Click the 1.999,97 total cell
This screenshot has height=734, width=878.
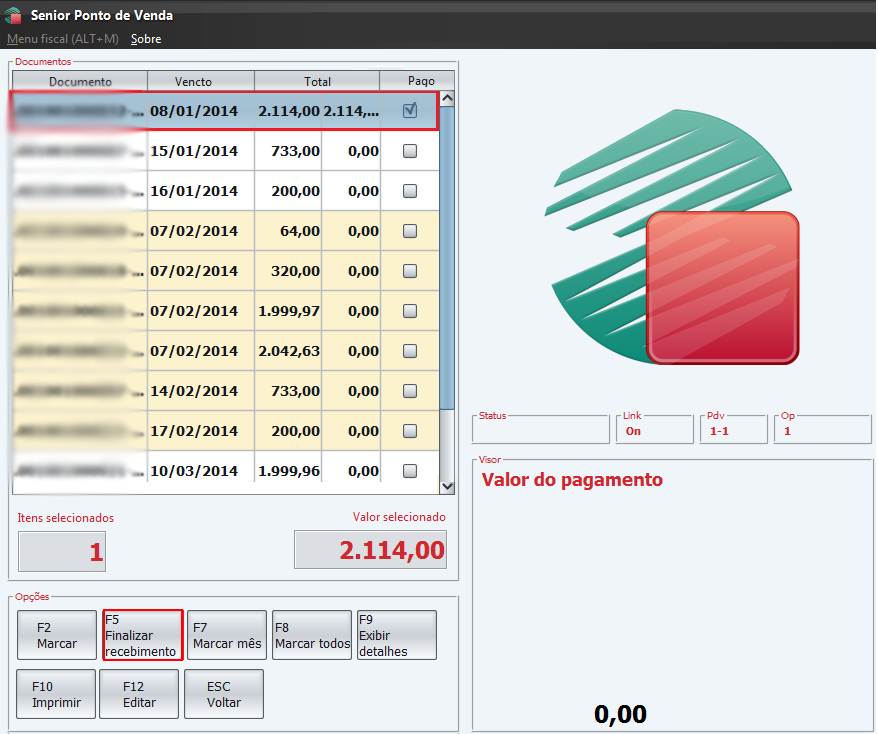coord(288,311)
